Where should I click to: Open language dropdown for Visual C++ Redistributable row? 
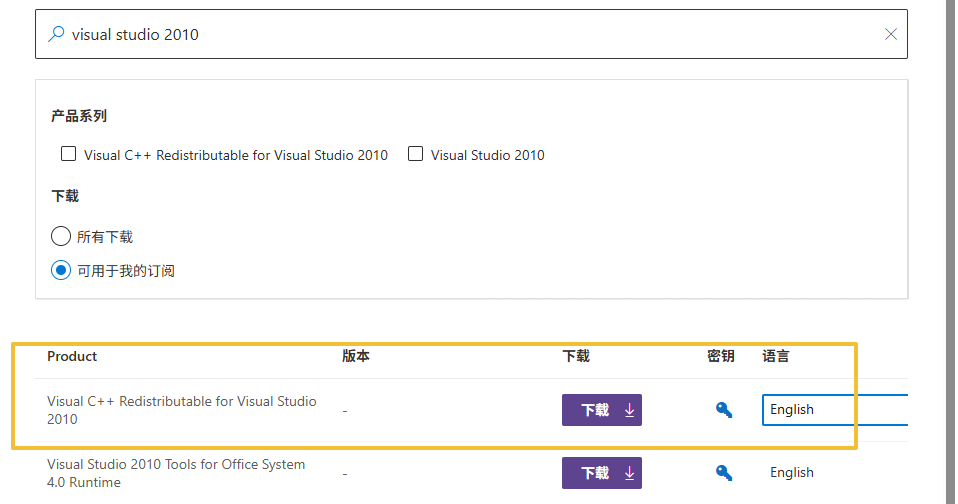click(835, 410)
